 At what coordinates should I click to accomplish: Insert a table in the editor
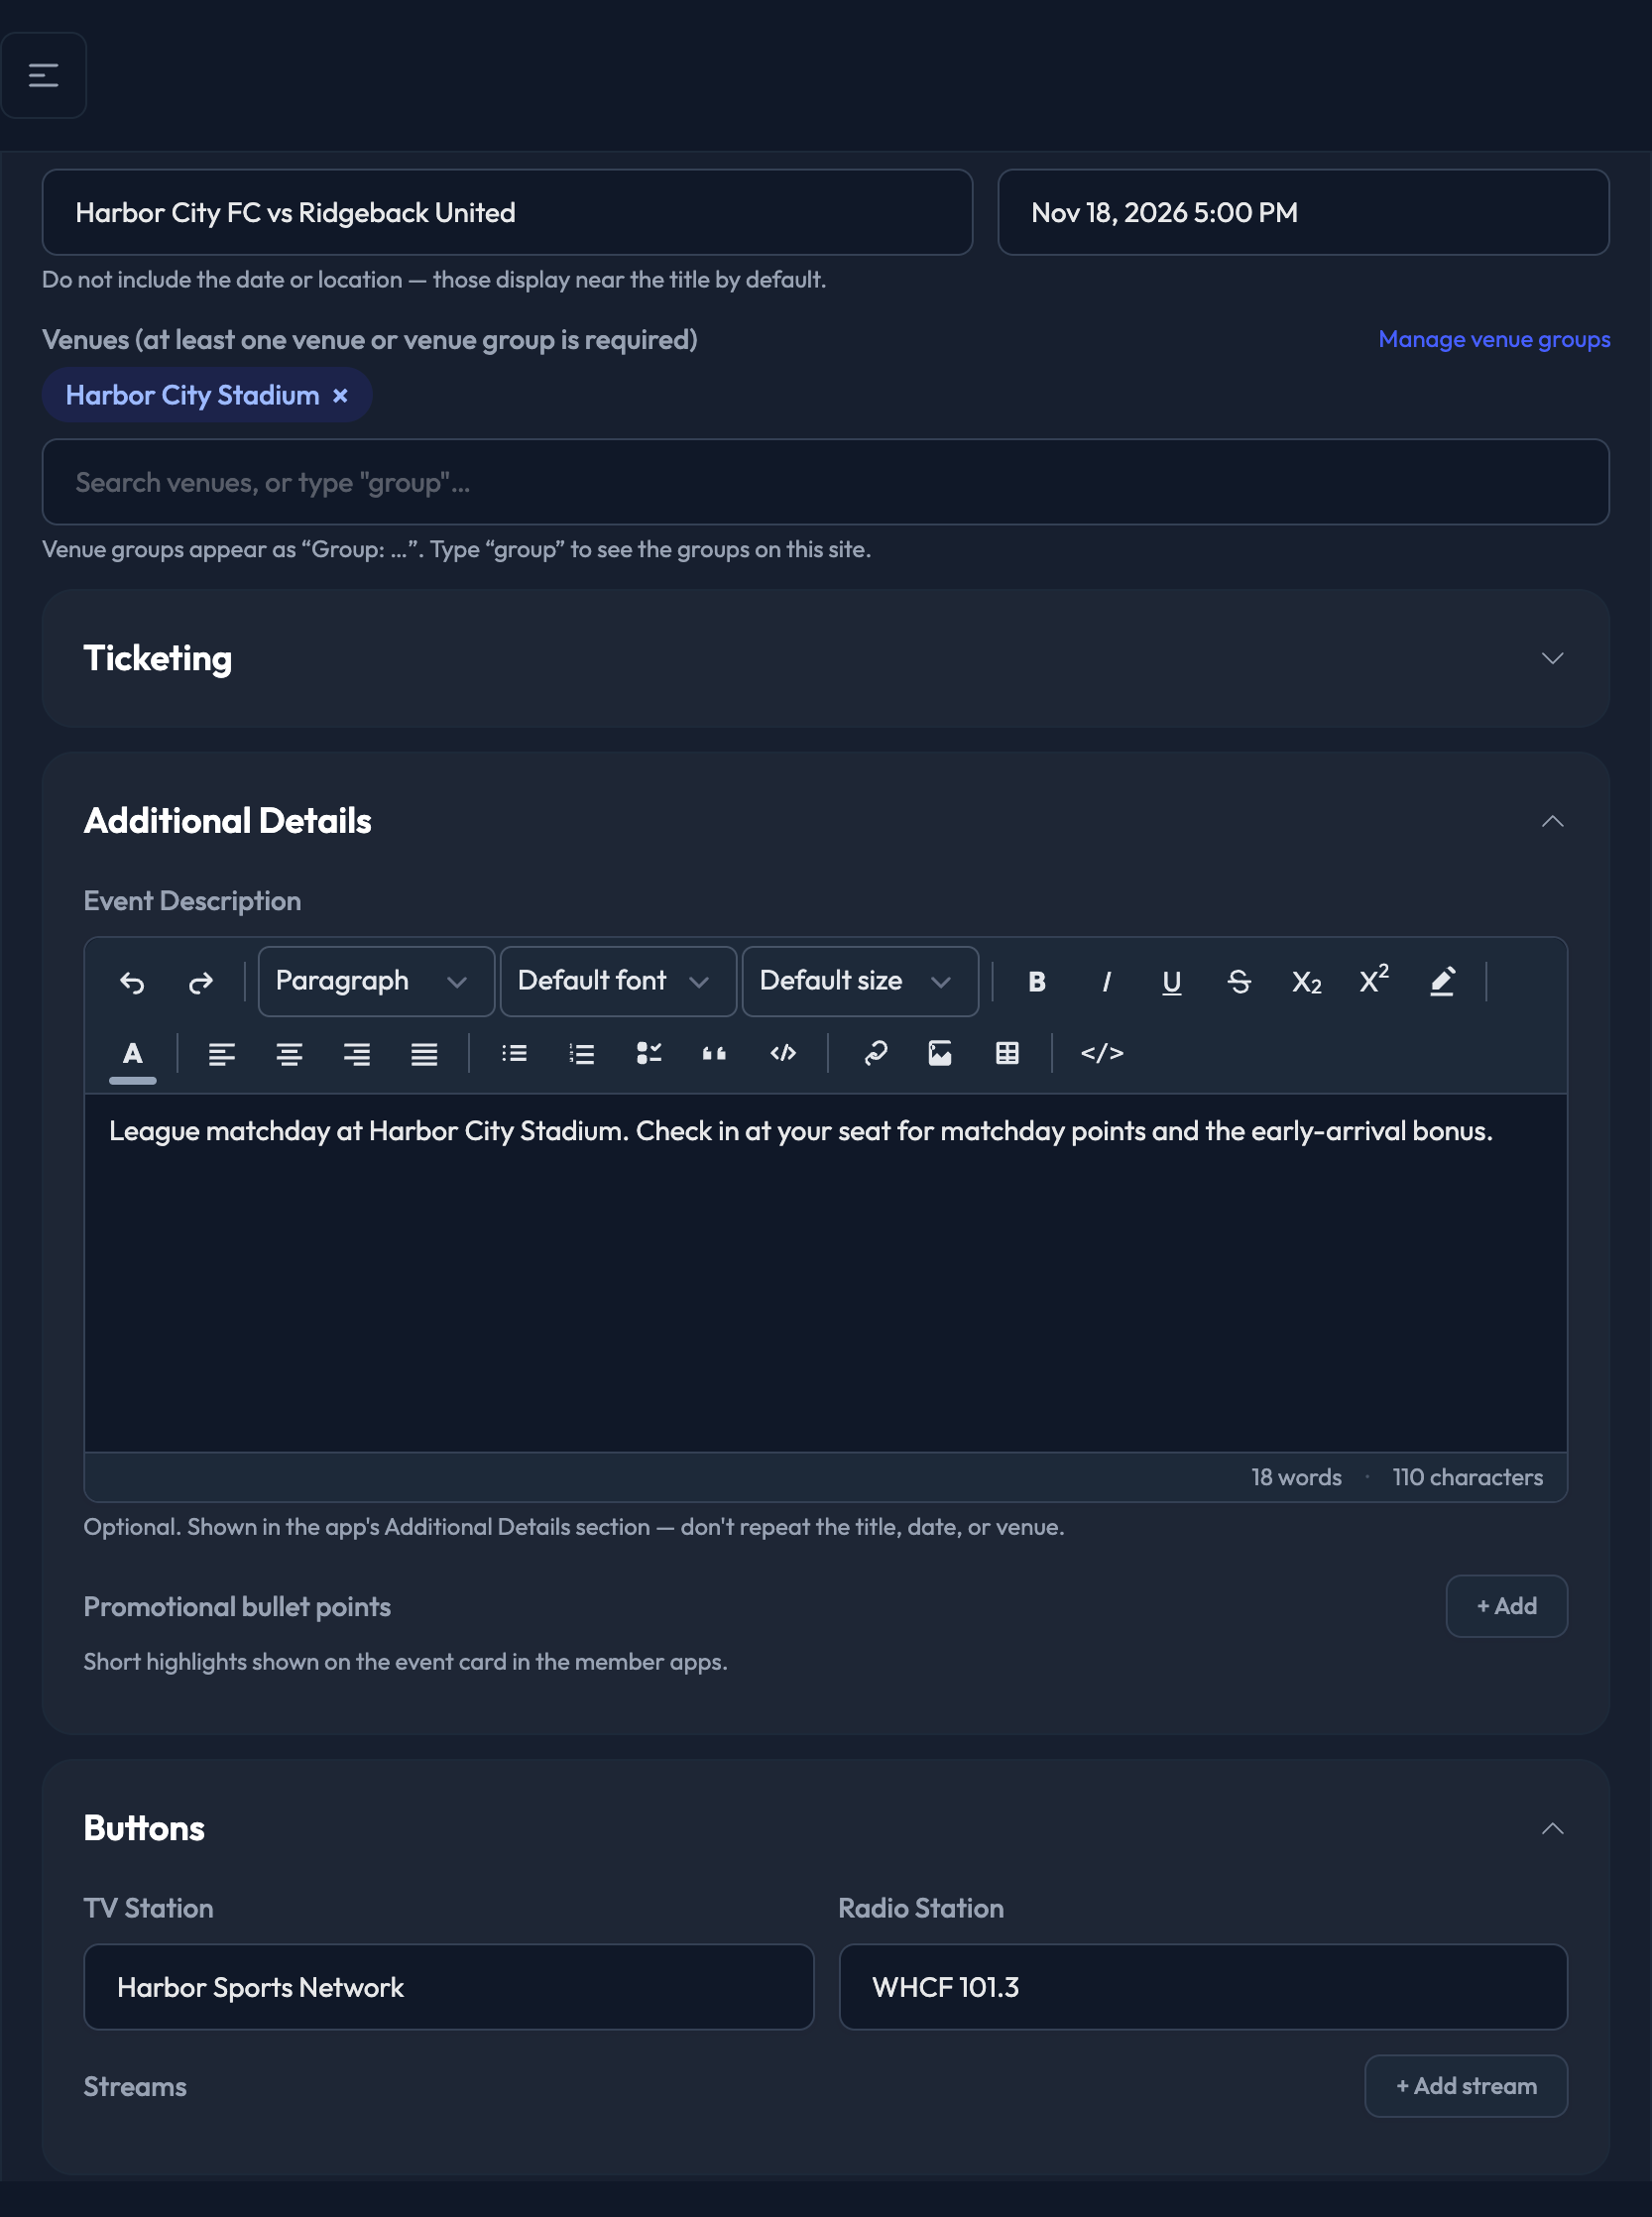tap(1007, 1053)
